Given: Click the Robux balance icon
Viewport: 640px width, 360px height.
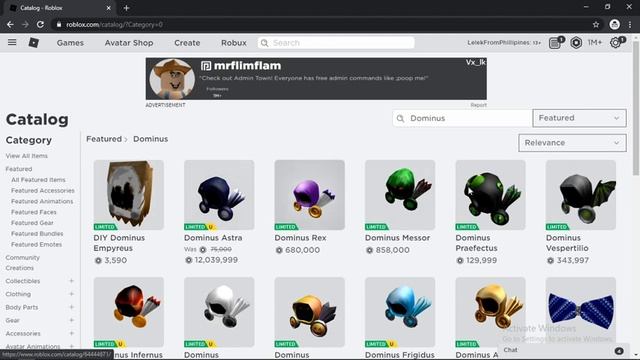Looking at the screenshot, I should (576, 43).
